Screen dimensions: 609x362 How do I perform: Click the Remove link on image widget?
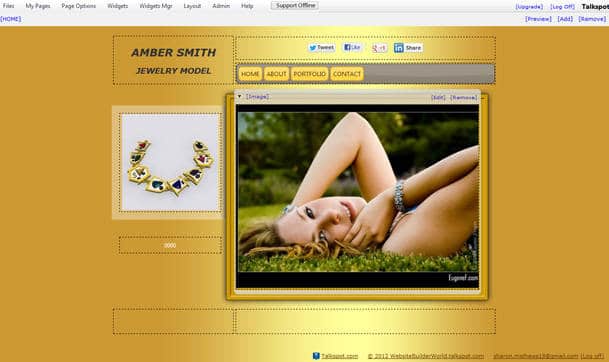463,97
